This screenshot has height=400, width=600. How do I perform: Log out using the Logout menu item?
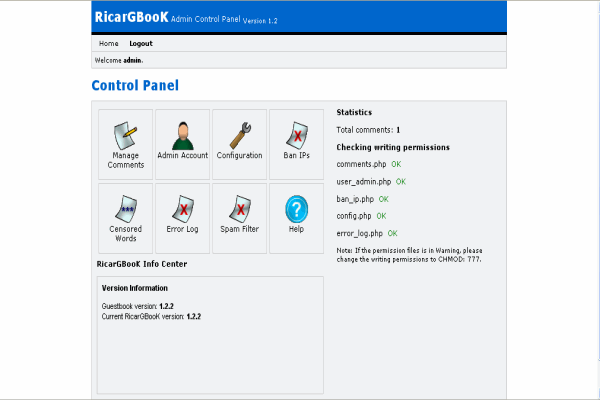(x=141, y=44)
